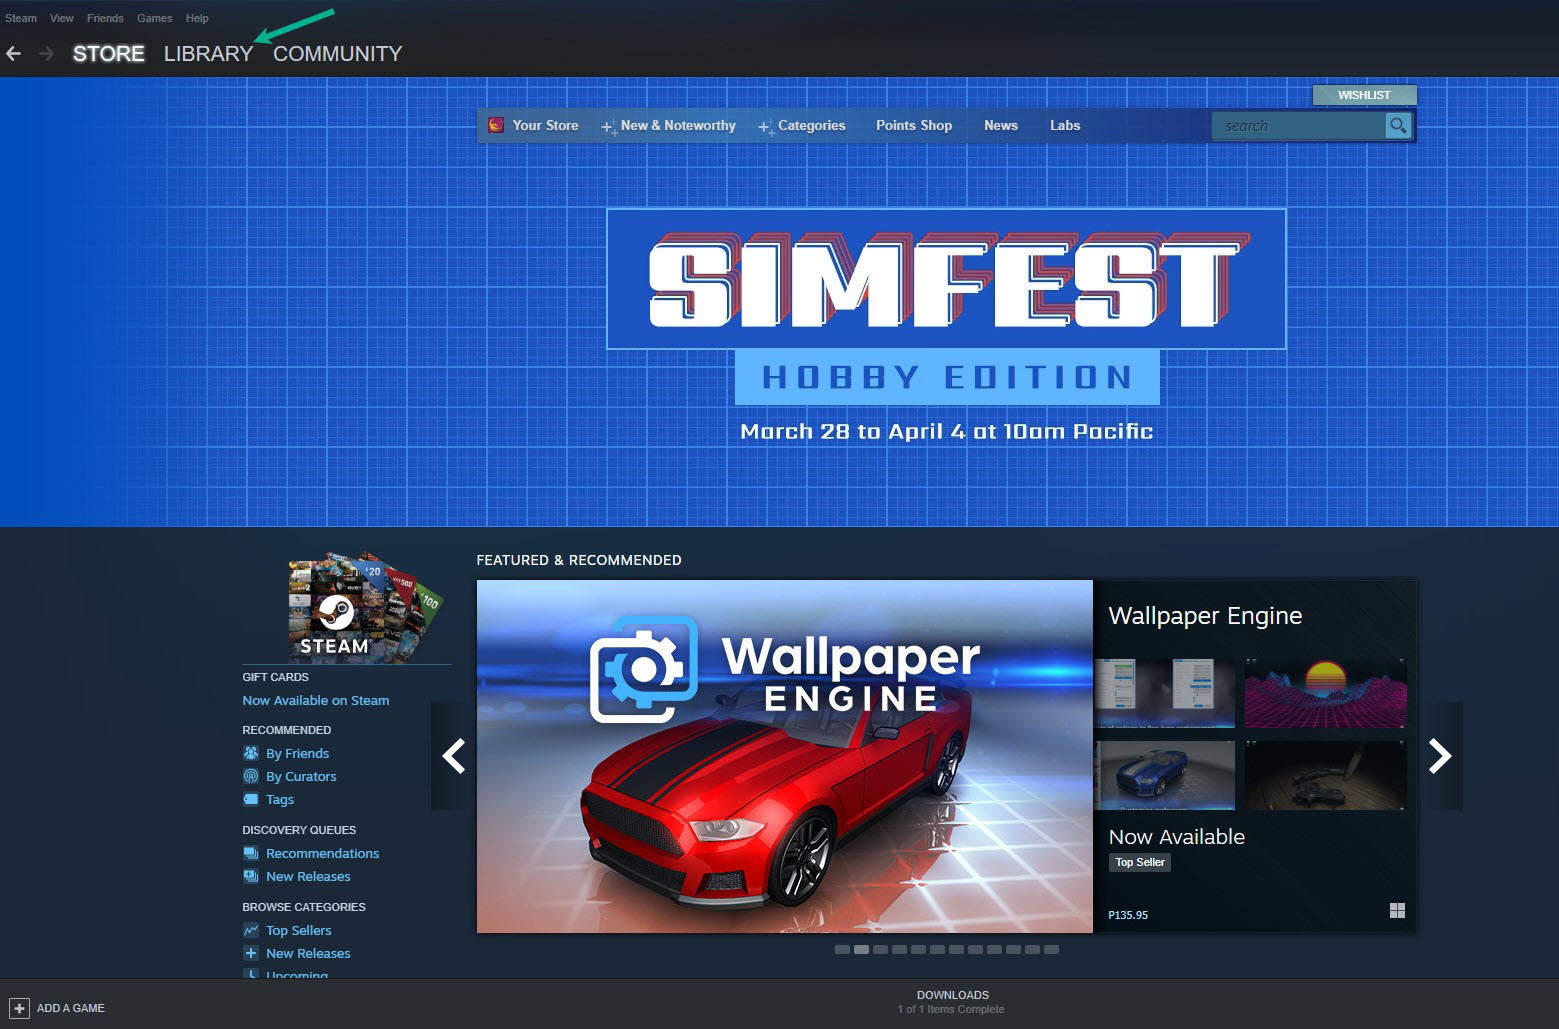Click the WISHLIST button
Viewport: 1559px width, 1029px height.
pyautogui.click(x=1364, y=95)
